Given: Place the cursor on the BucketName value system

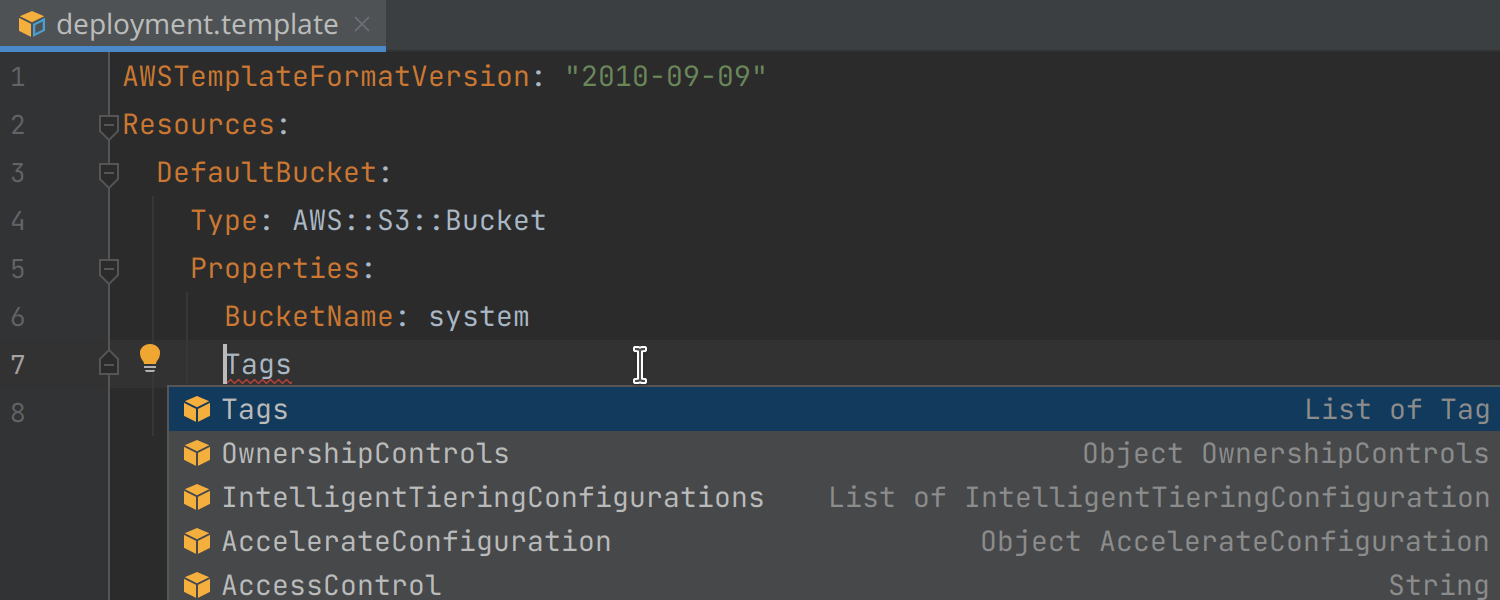Looking at the screenshot, I should (x=478, y=317).
